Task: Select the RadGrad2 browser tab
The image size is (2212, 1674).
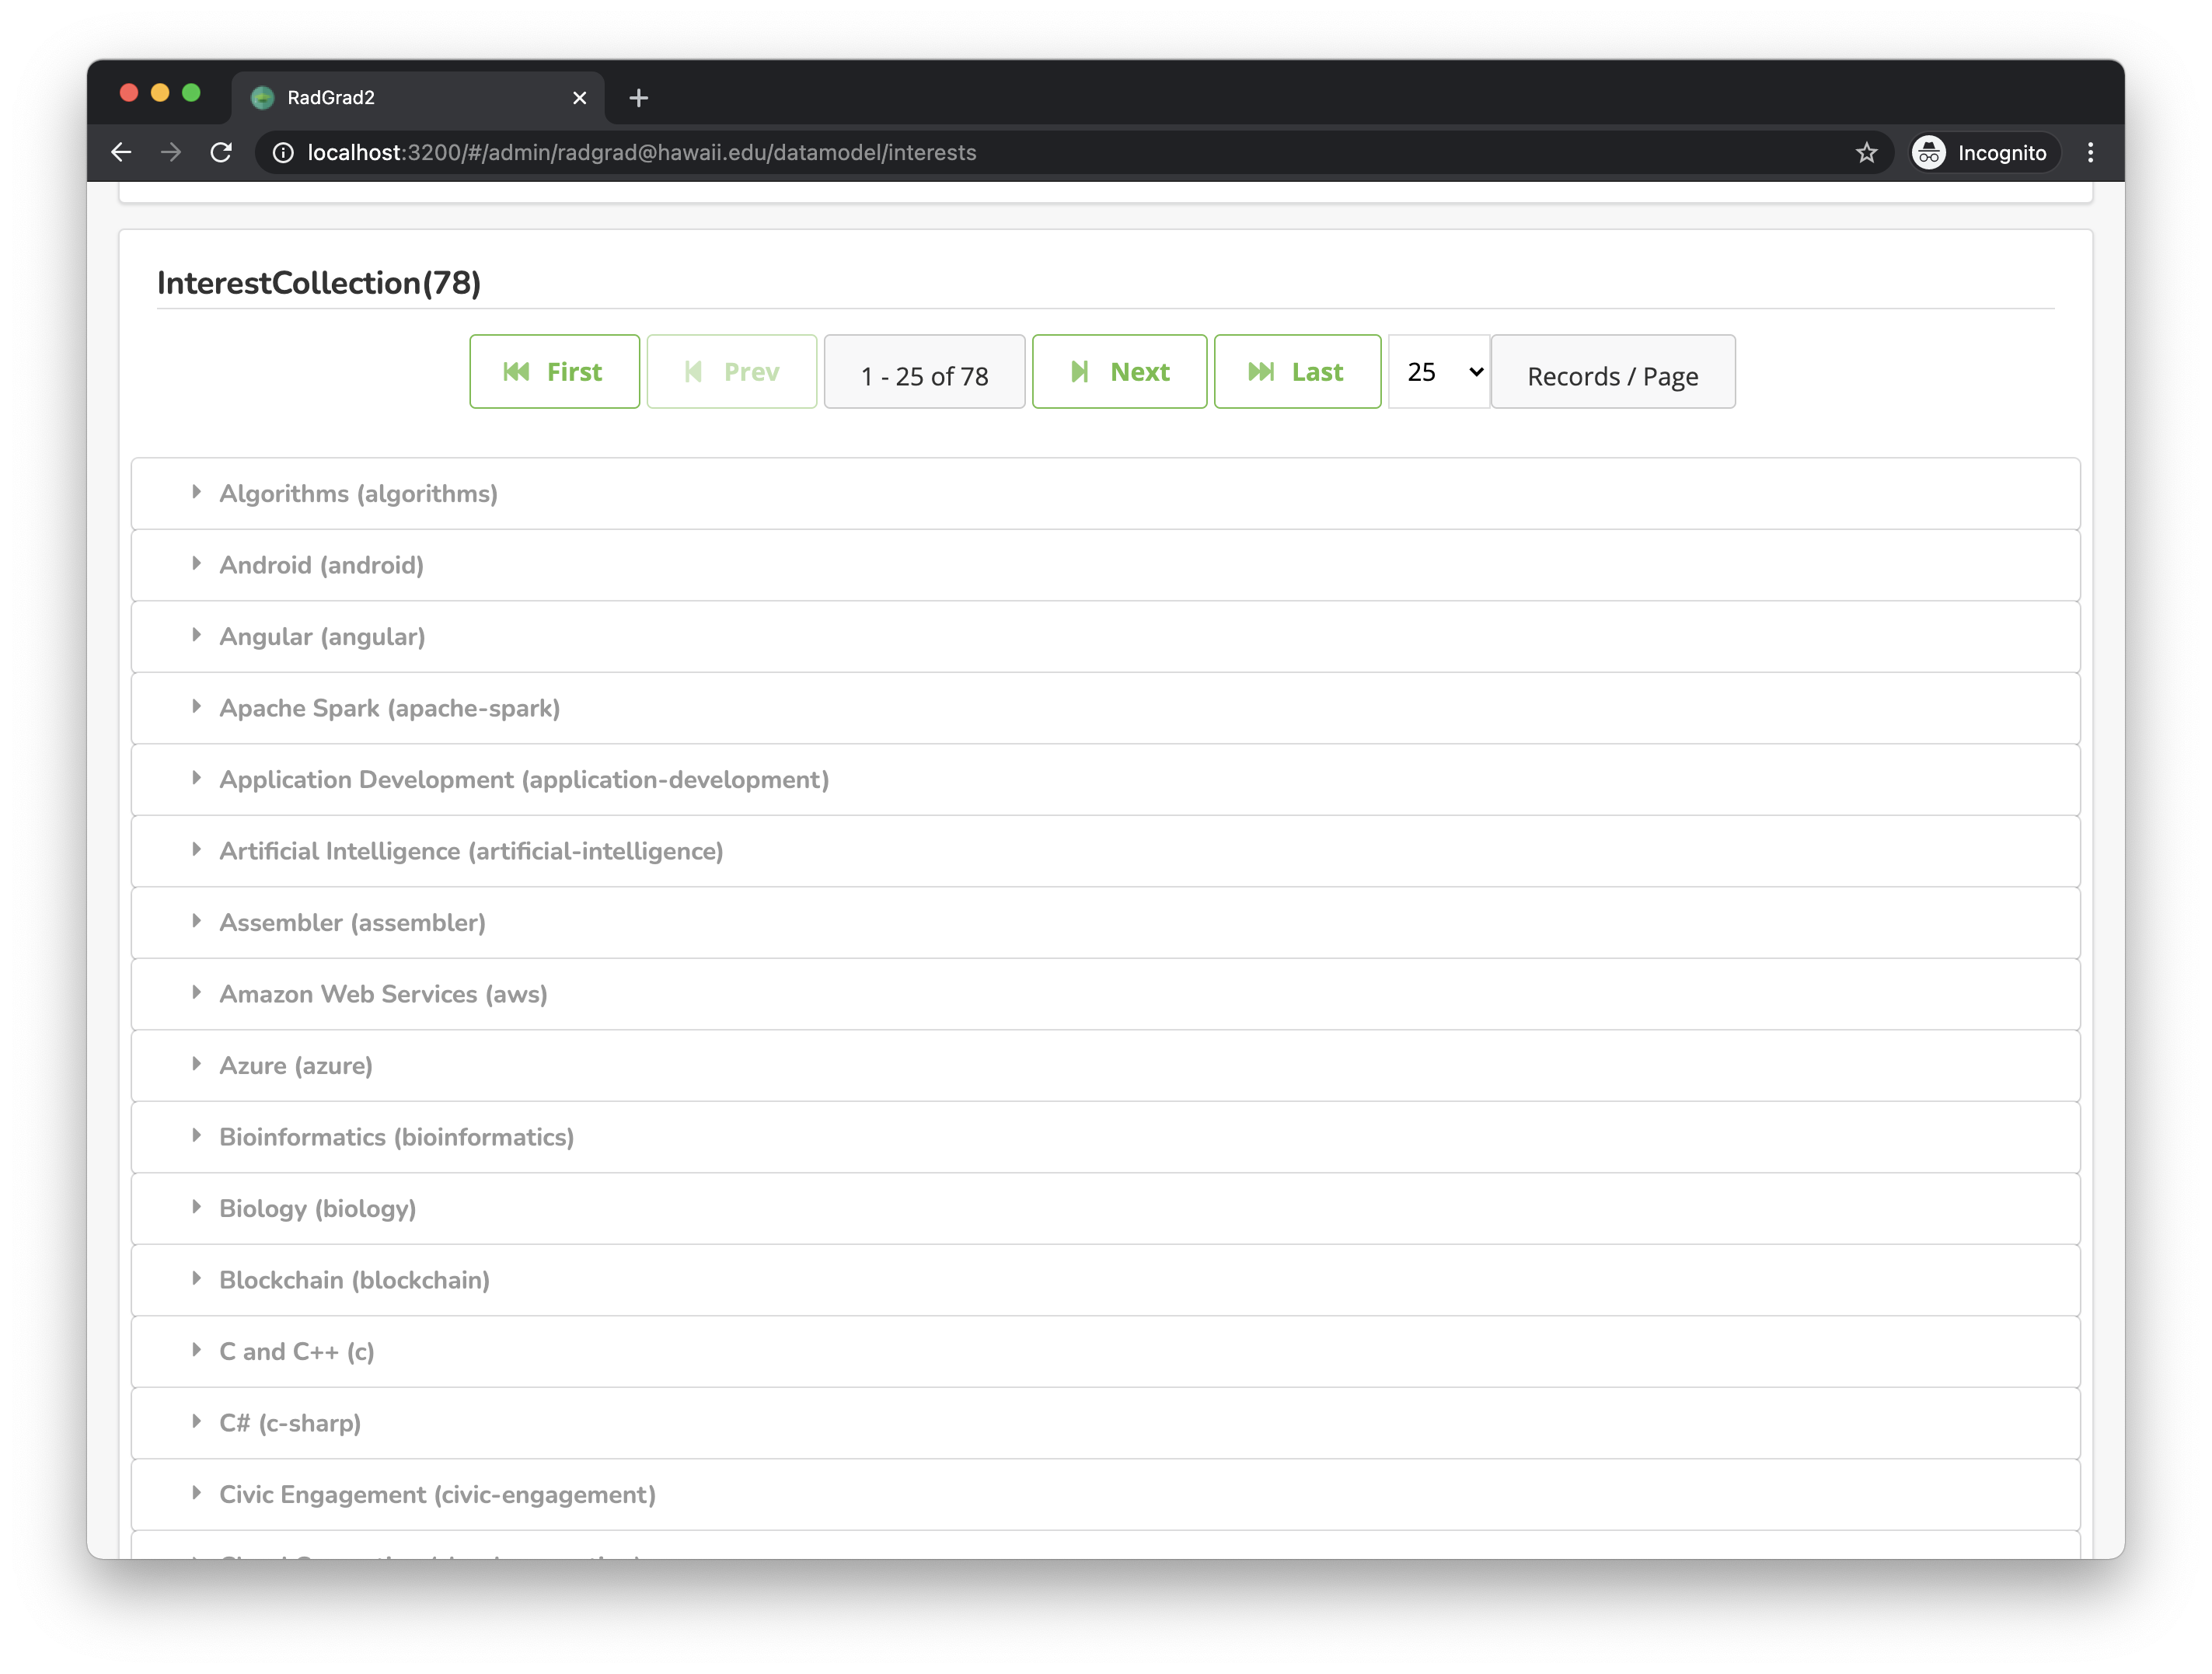Action: (418, 97)
